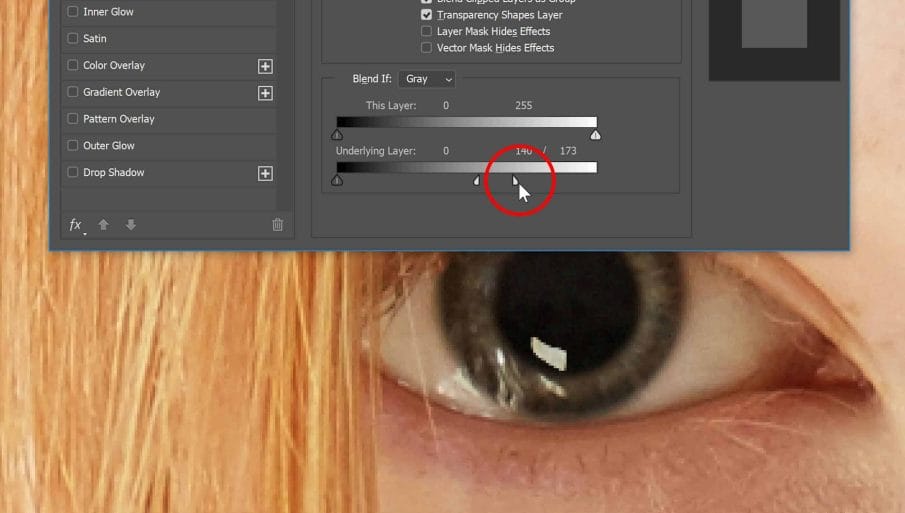Viewport: 905px width, 513px height.
Task: Click the This Layer white slider handle
Action: click(596, 134)
